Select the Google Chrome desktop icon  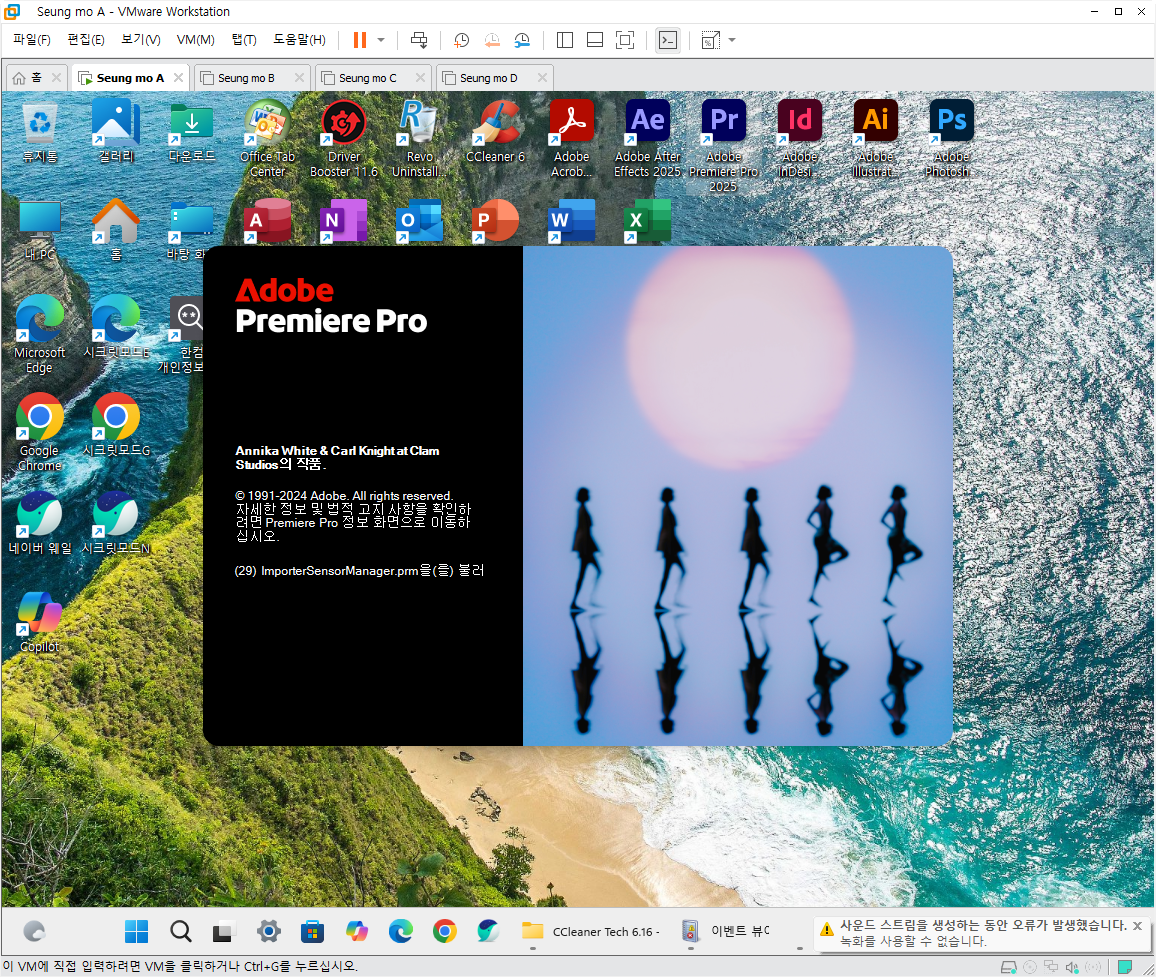40,432
